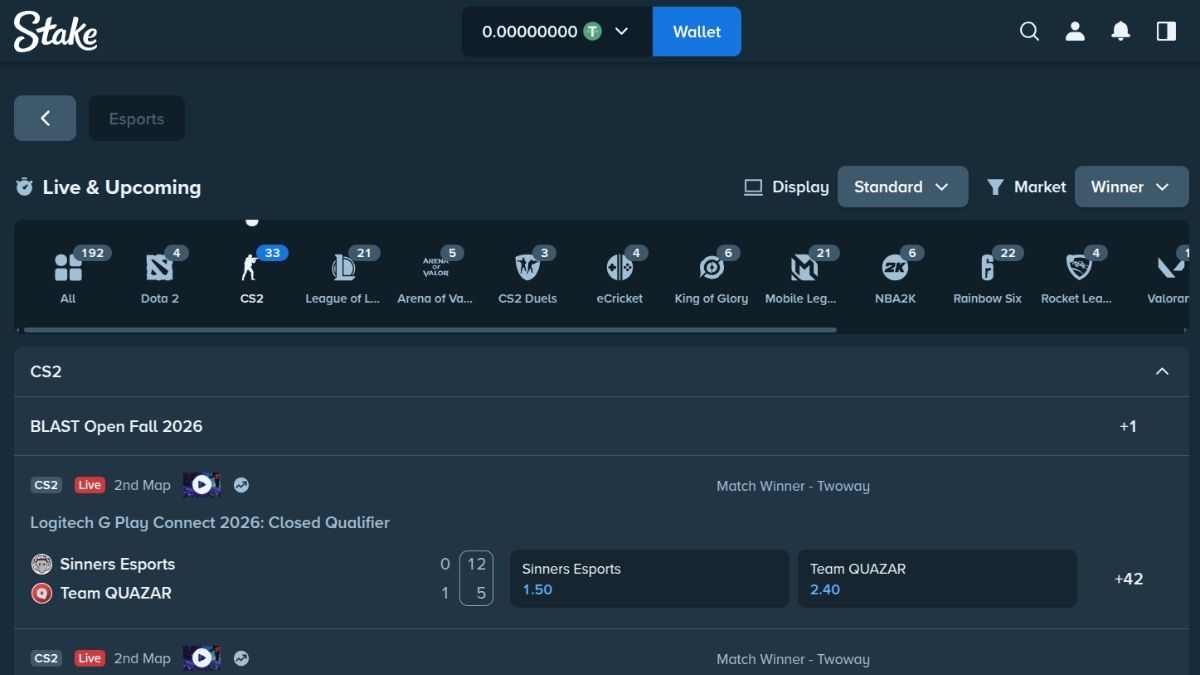Open stats icon for Sinners vs QUAZAR
The width and height of the screenshot is (1200, 675).
241,485
